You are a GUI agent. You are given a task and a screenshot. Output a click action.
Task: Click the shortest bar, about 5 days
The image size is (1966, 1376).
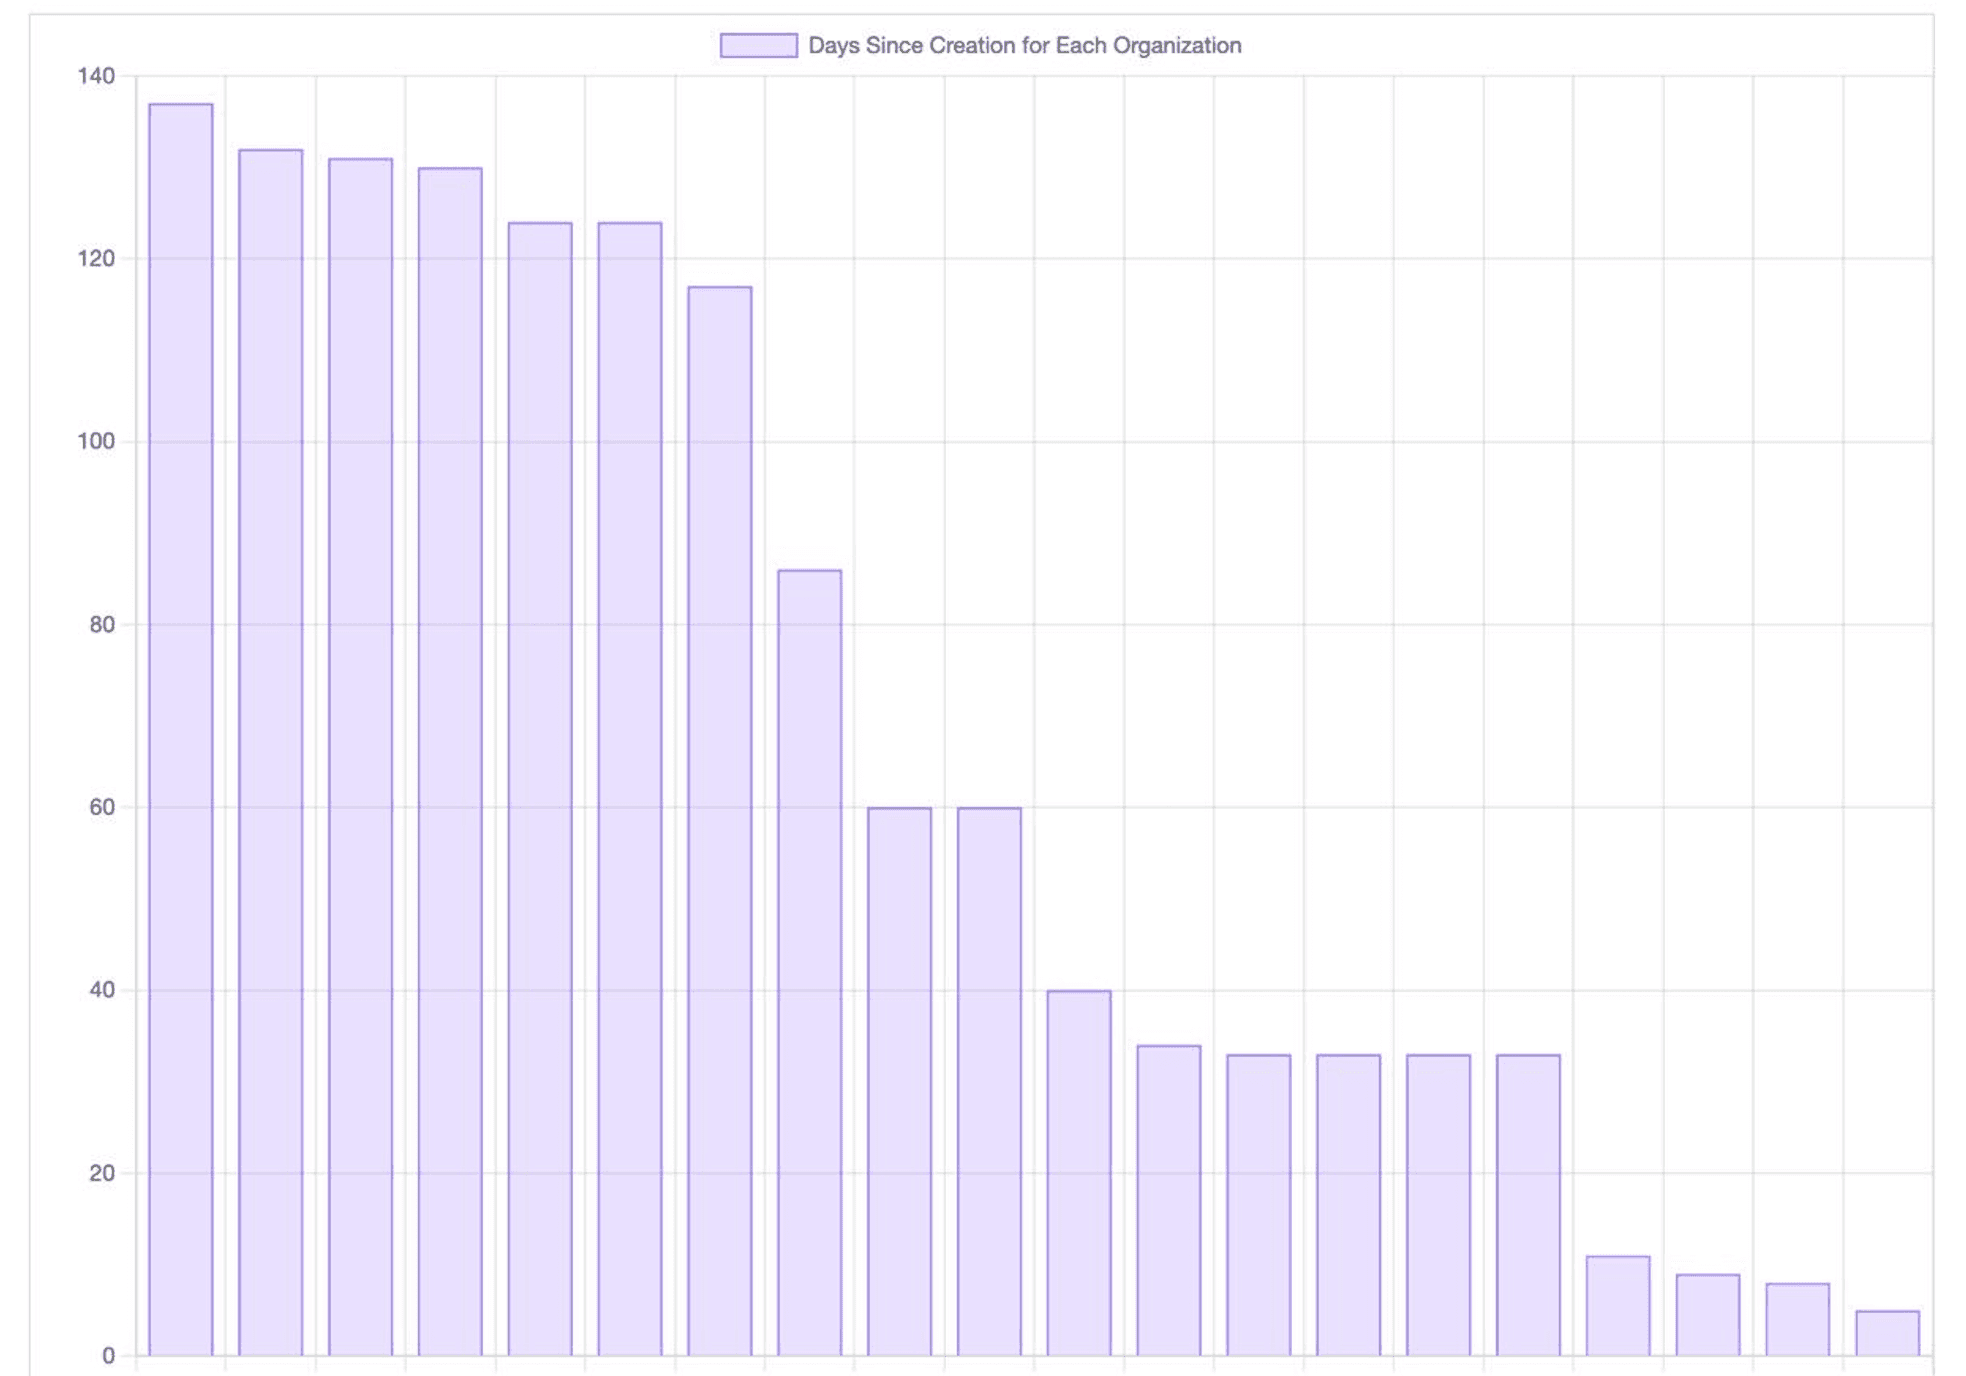pyautogui.click(x=1888, y=1333)
